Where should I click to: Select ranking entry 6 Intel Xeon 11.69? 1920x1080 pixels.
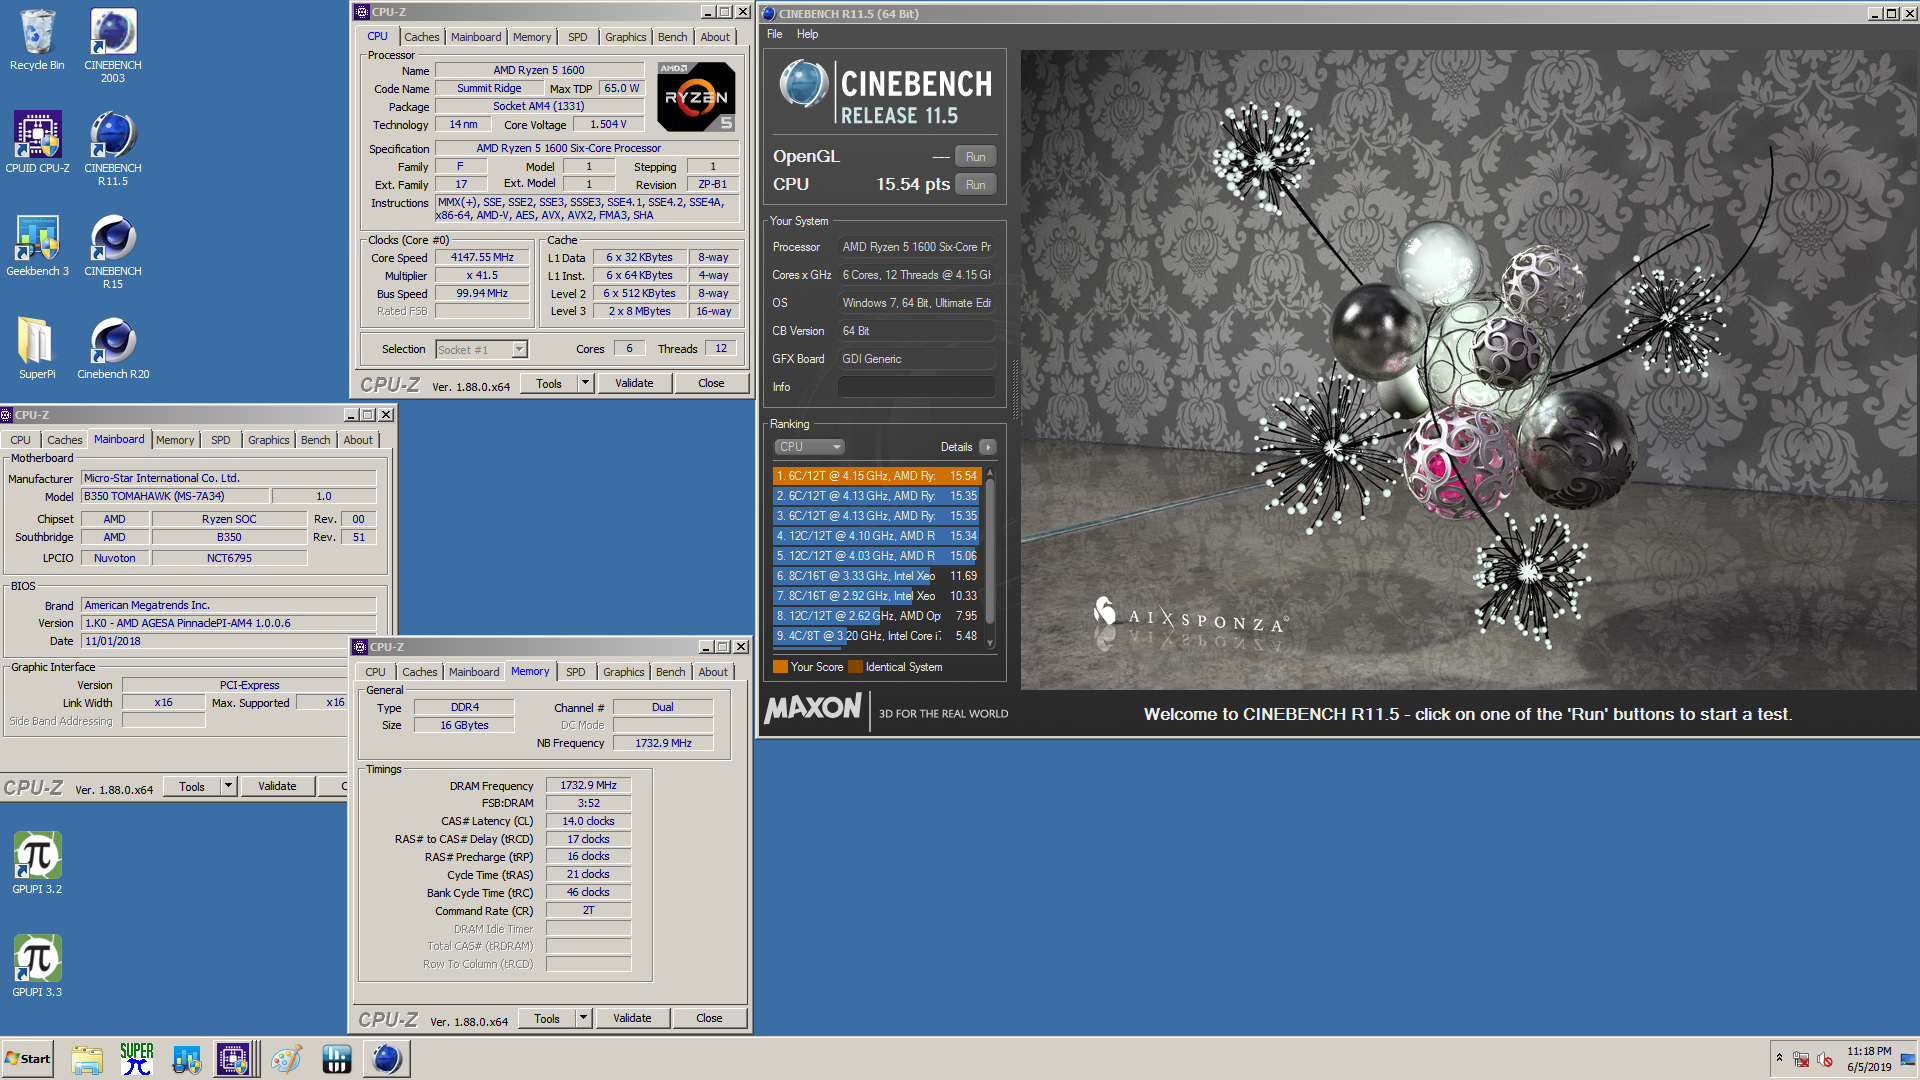coord(877,576)
